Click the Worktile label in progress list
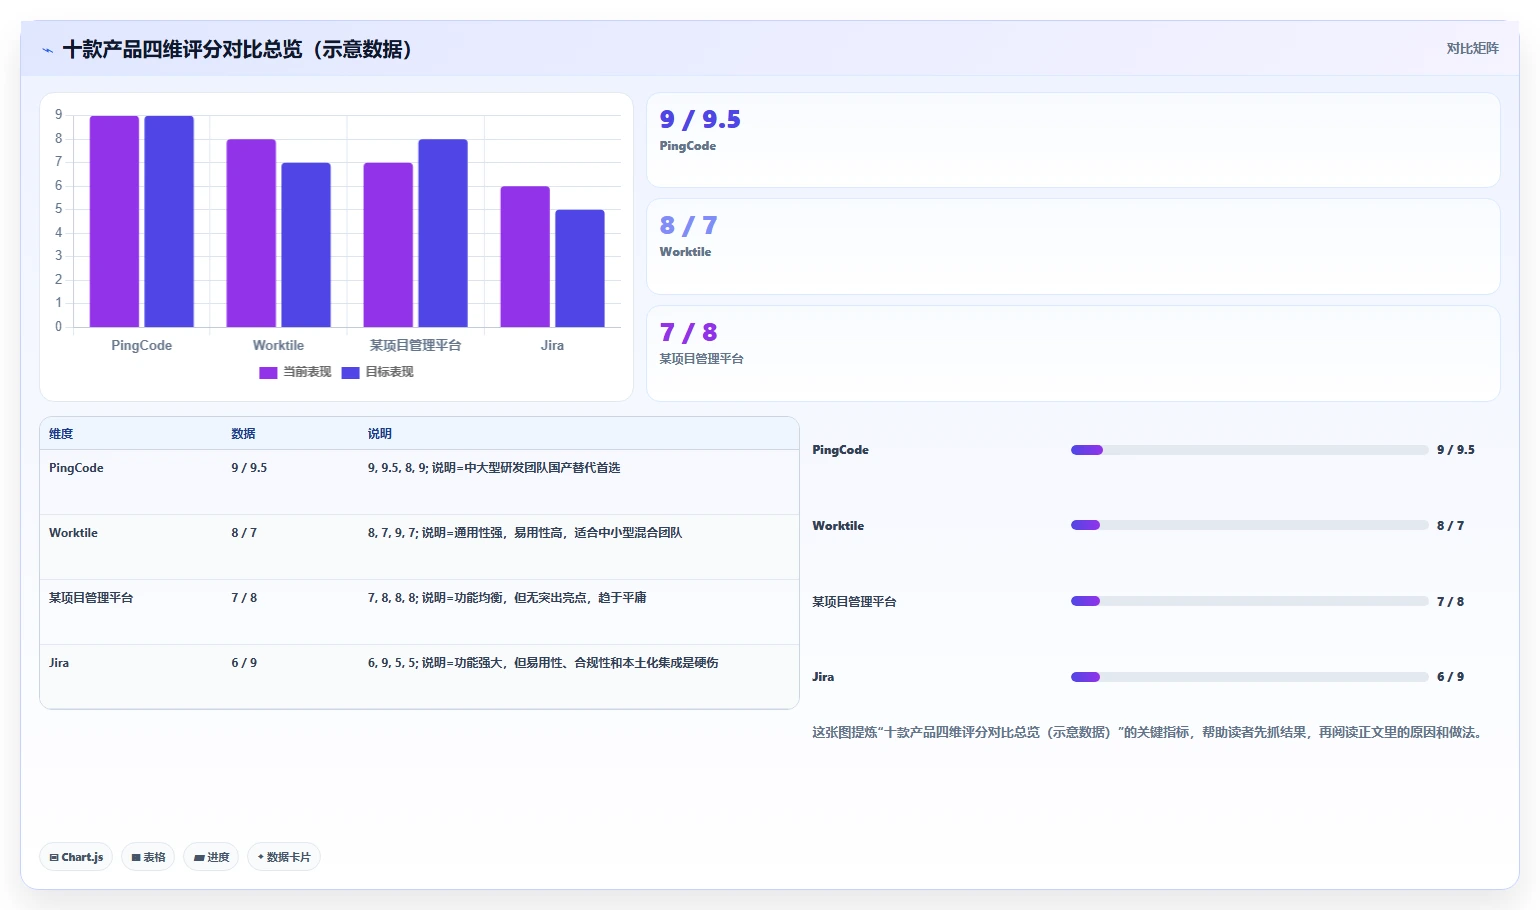Screen dimensions: 1540x910 point(838,526)
